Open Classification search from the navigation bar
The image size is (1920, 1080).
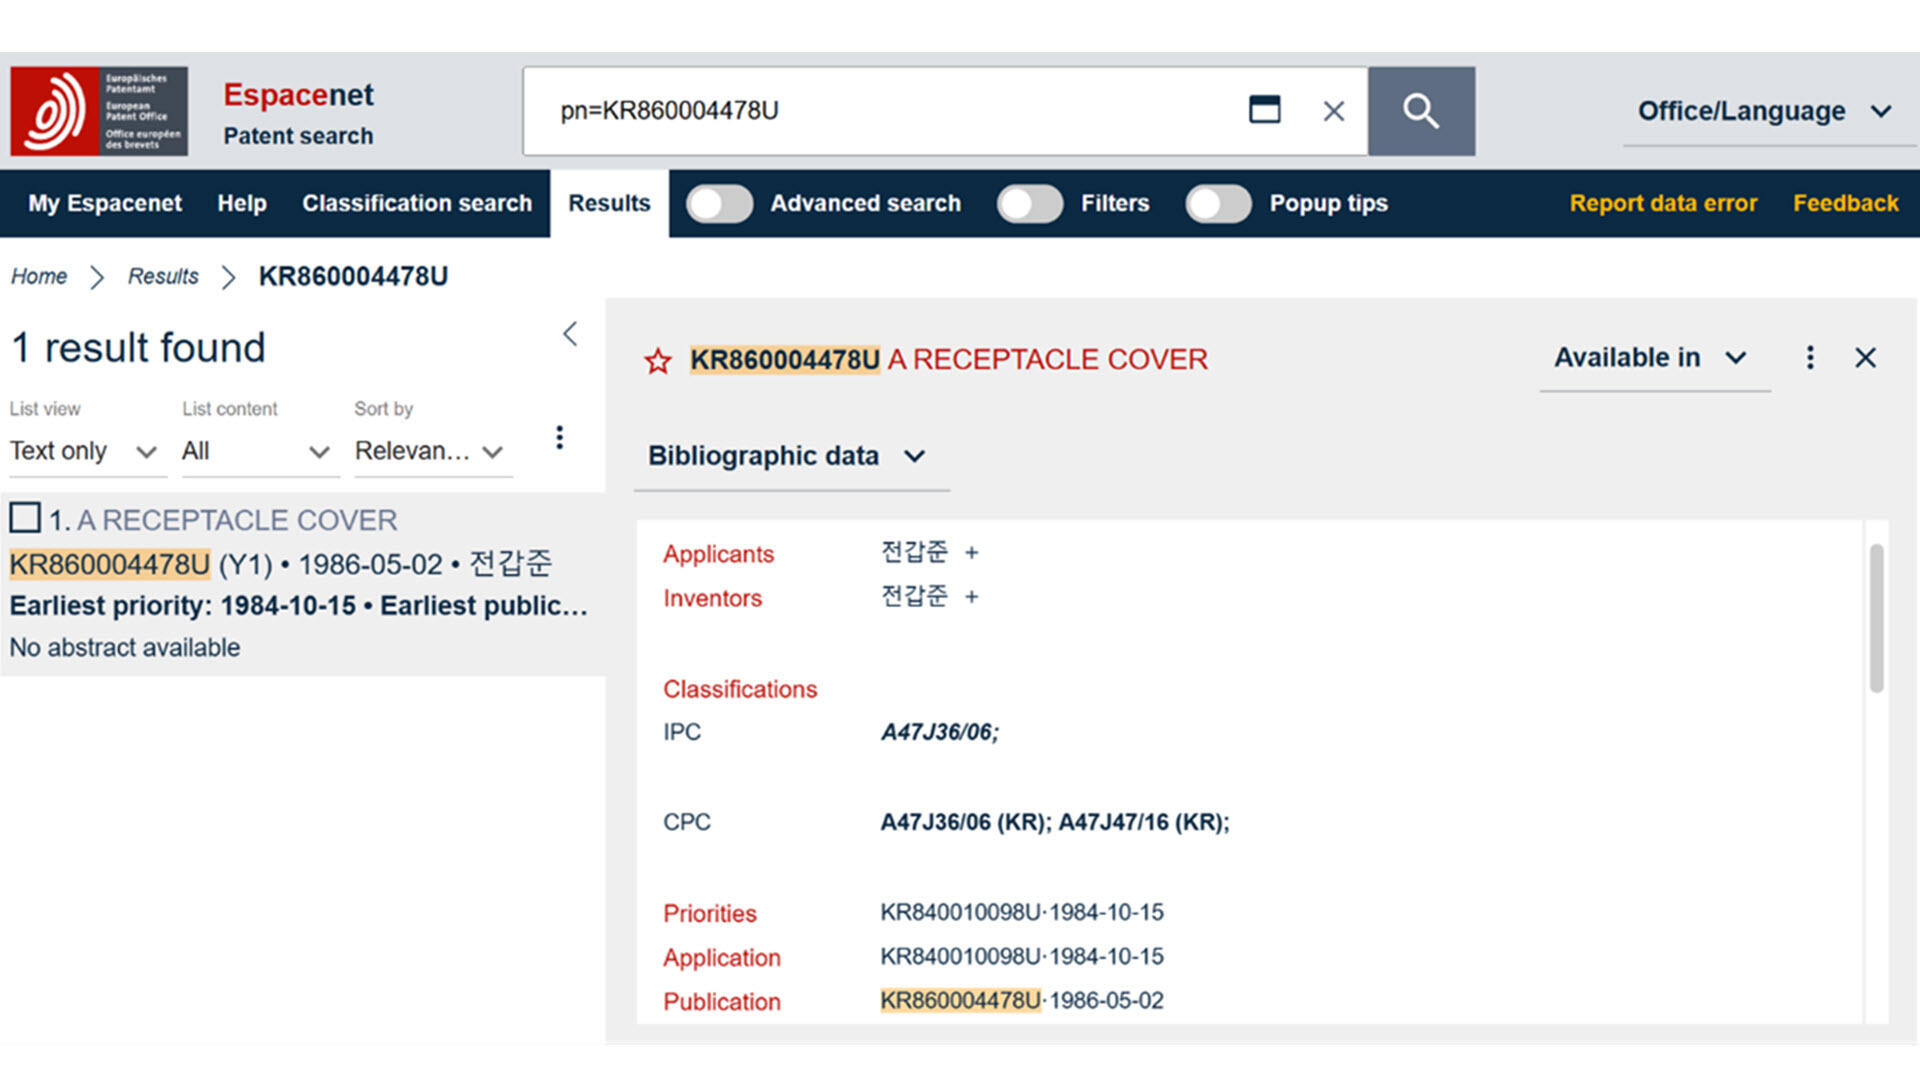pos(416,204)
